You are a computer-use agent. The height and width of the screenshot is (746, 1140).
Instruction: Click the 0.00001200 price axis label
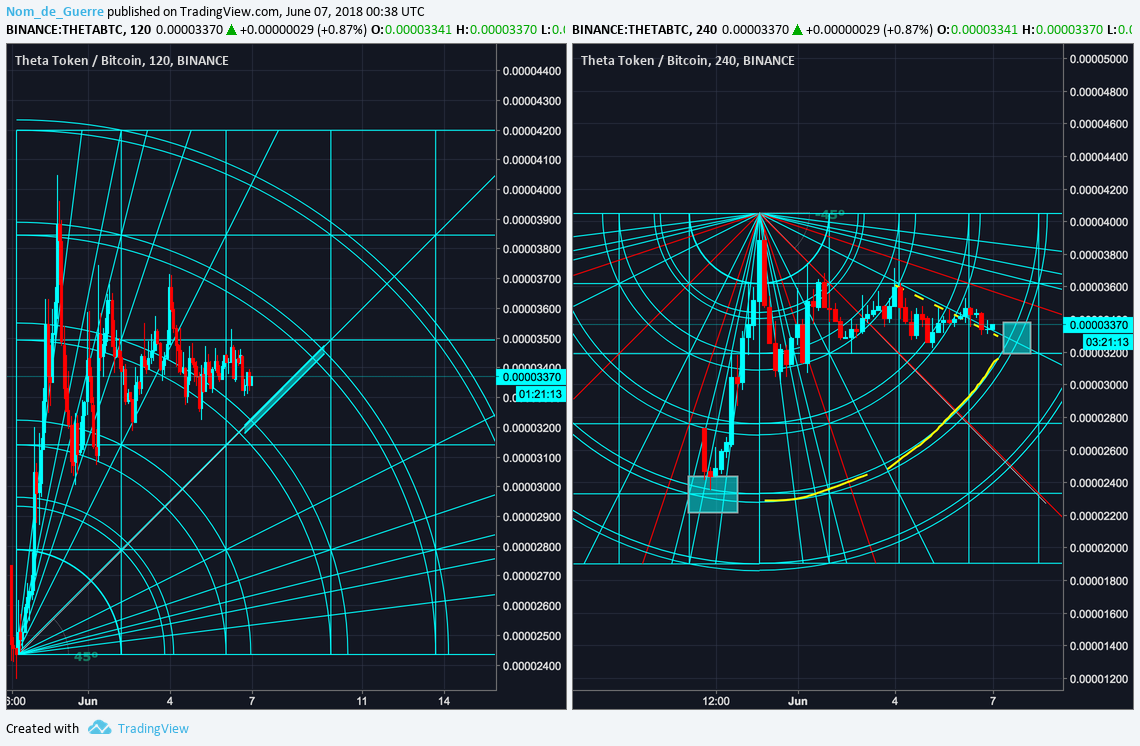1099,679
